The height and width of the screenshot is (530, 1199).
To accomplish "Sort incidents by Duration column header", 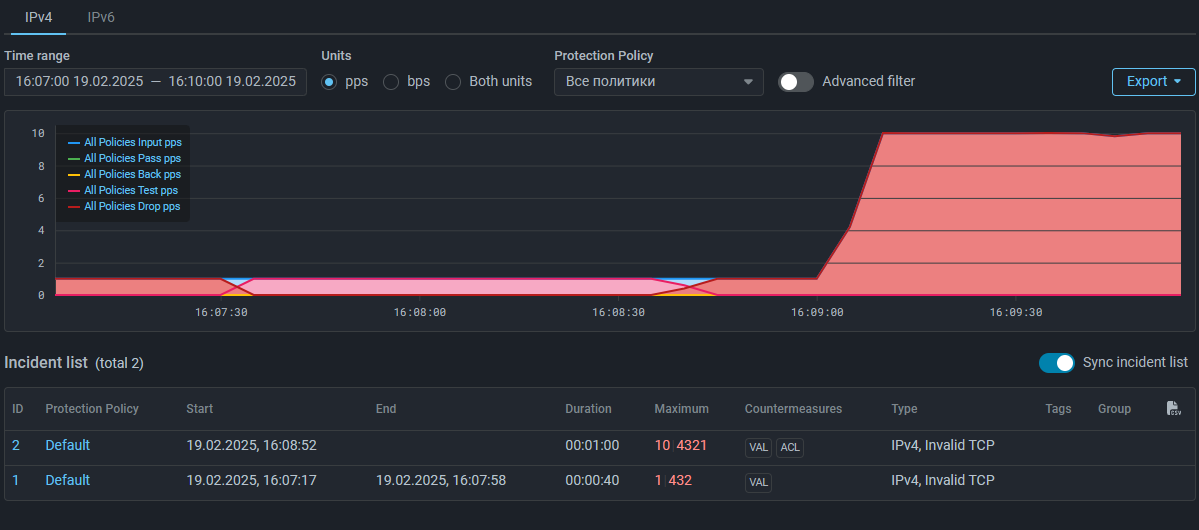I will point(588,409).
